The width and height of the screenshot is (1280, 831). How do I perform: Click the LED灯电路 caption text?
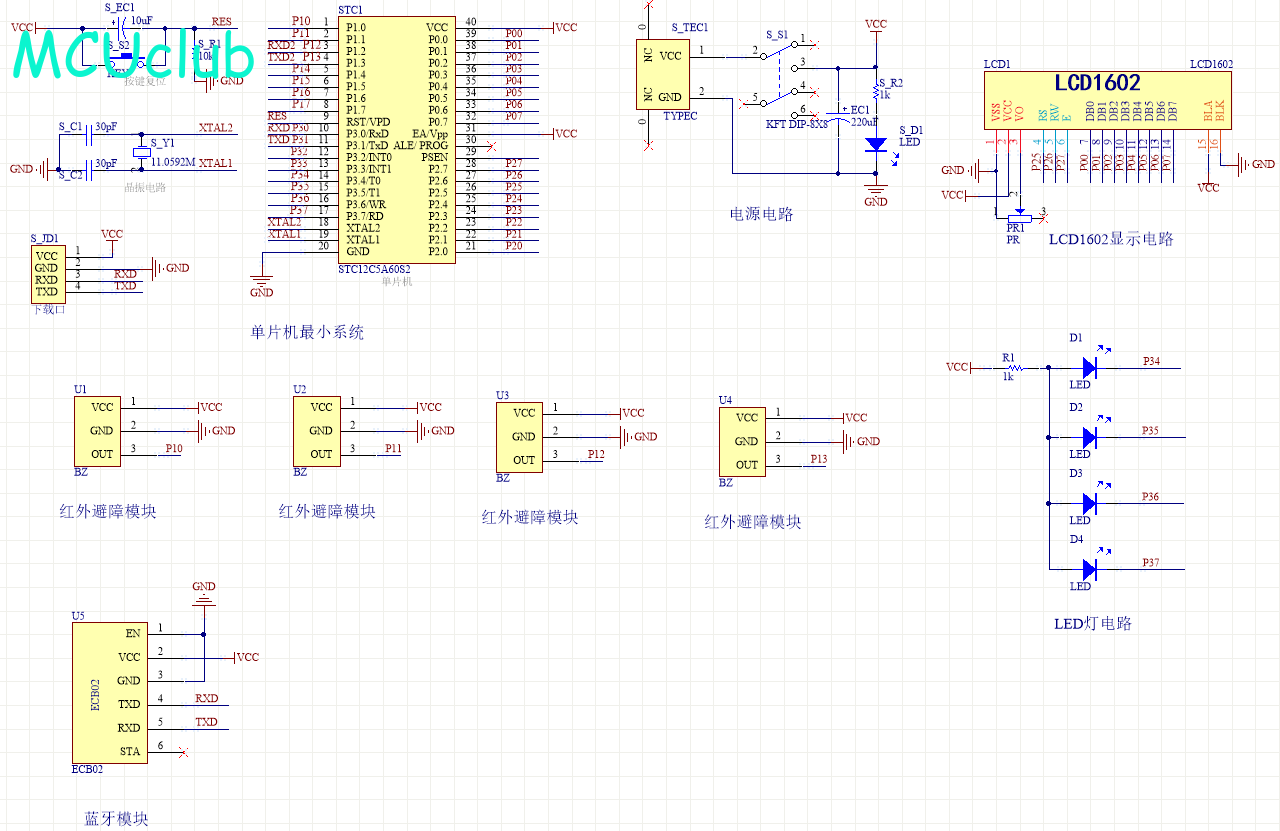coord(1092,623)
